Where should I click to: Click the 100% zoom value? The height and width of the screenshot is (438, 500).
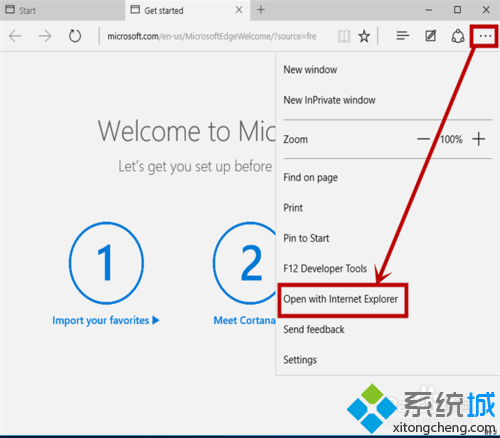point(451,139)
